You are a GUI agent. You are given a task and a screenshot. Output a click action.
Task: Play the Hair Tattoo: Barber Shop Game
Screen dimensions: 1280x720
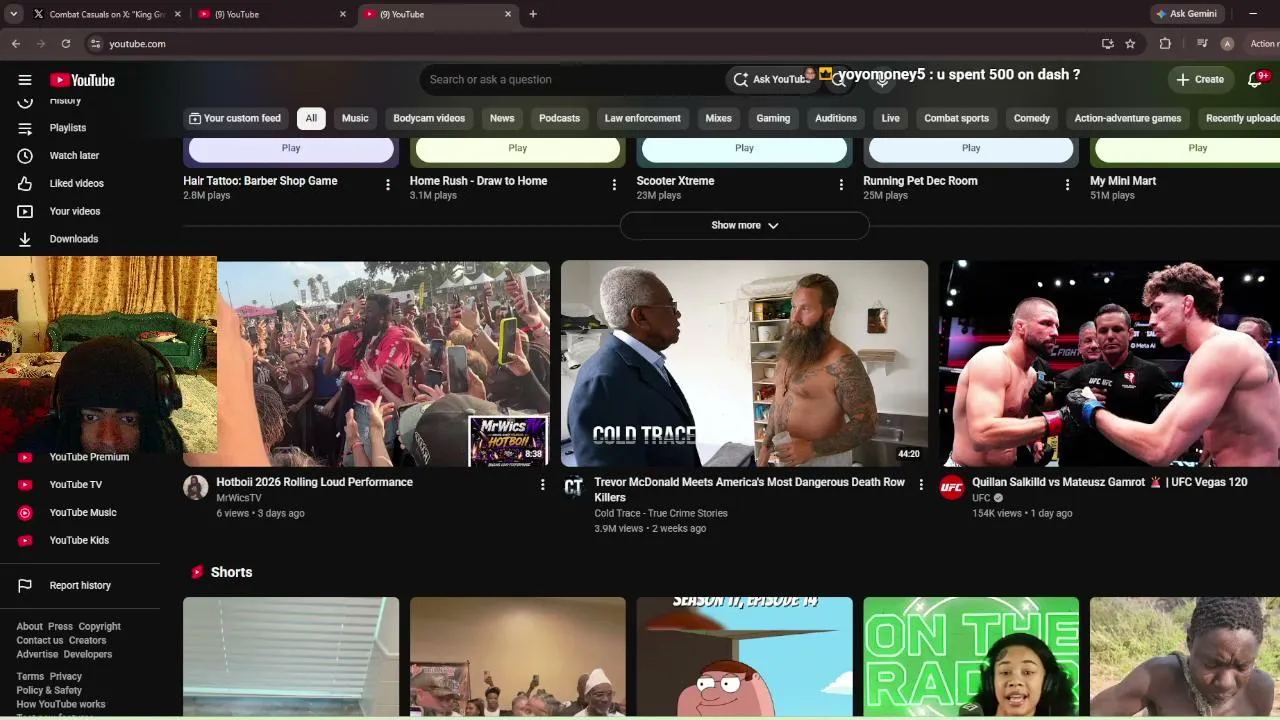[x=291, y=148]
